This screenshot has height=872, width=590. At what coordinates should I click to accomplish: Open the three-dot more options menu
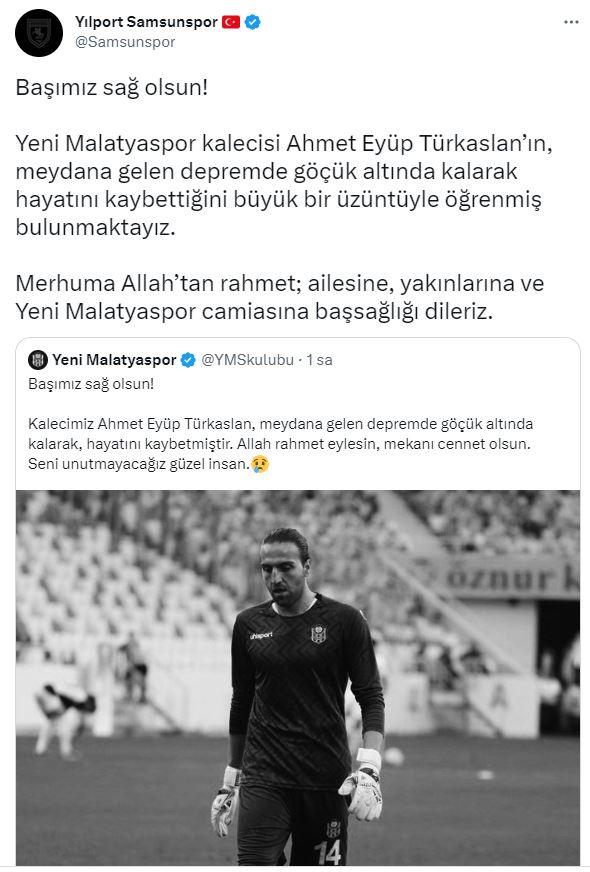click(x=571, y=22)
